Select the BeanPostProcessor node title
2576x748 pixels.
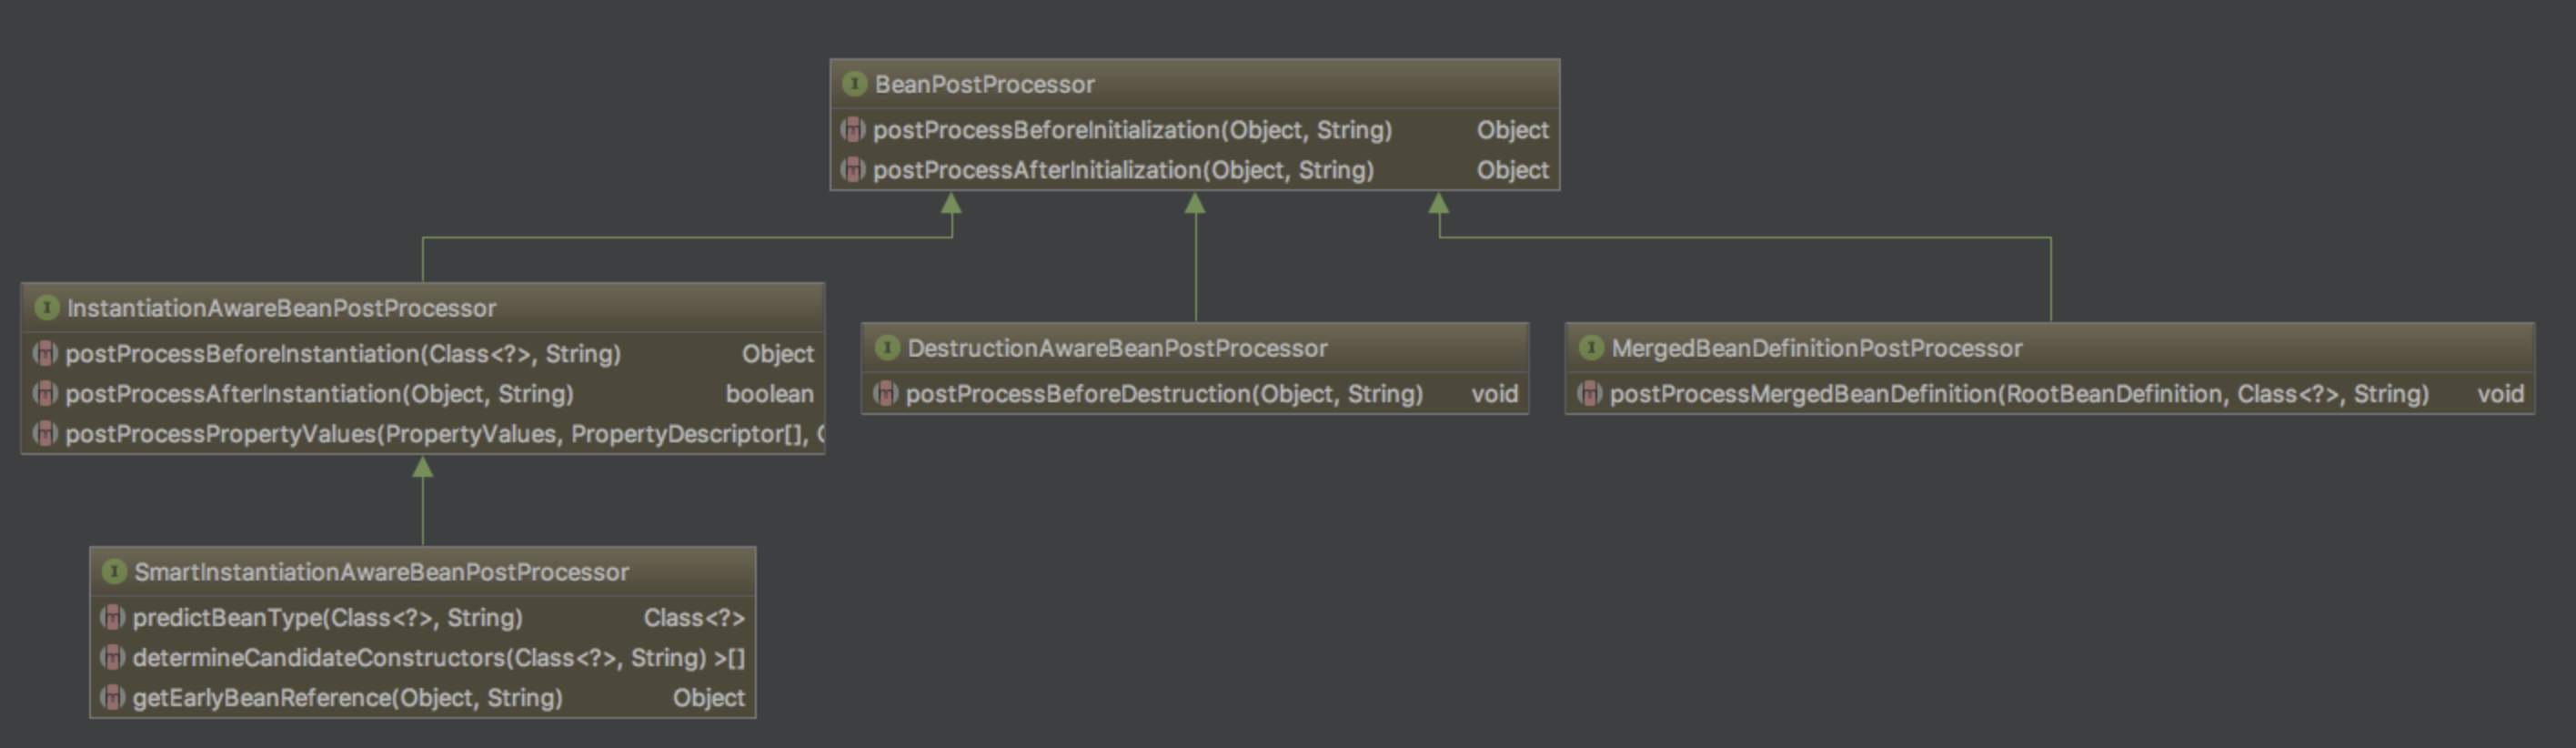click(985, 85)
